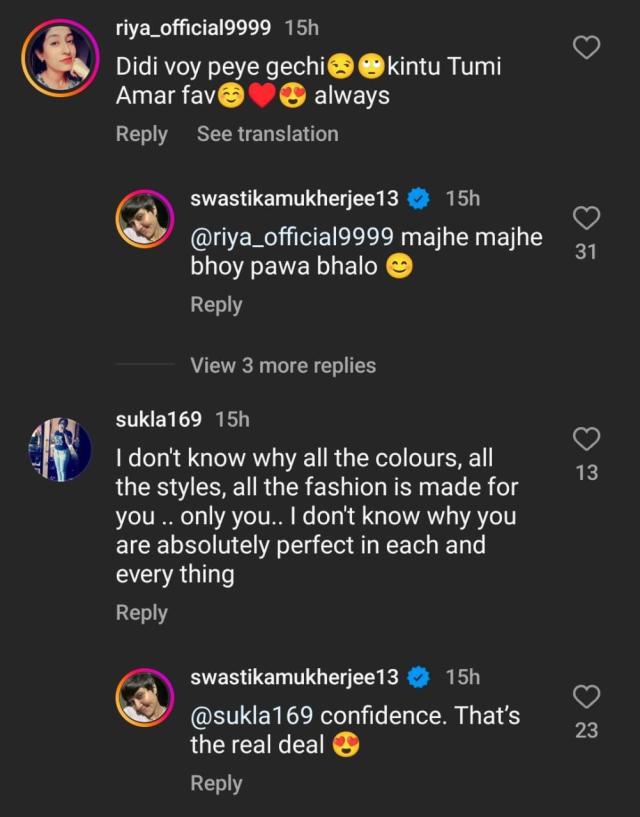Open See translation under riya's comment
640x817 pixels.
tap(266, 133)
